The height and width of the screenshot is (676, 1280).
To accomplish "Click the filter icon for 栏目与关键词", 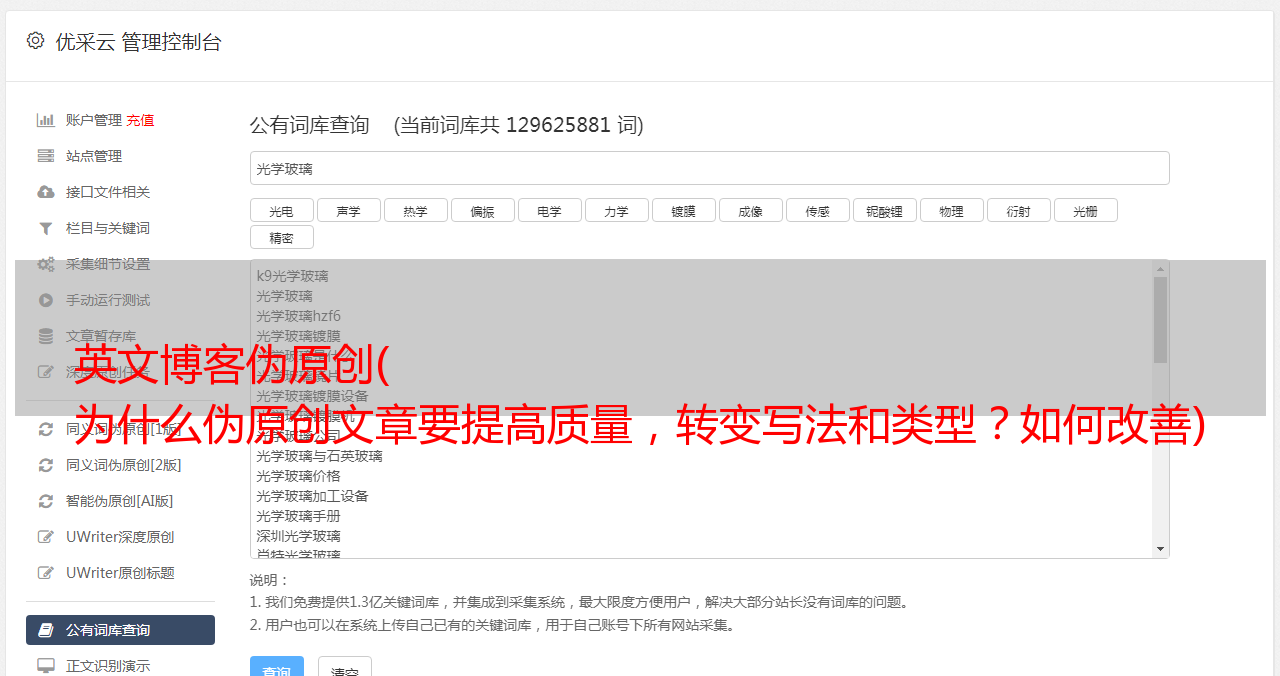I will coord(46,228).
